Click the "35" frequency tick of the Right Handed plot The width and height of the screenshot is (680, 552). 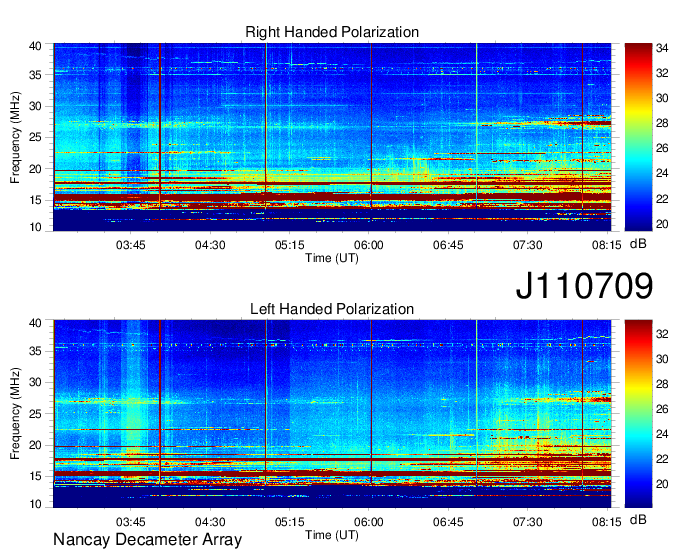point(35,75)
